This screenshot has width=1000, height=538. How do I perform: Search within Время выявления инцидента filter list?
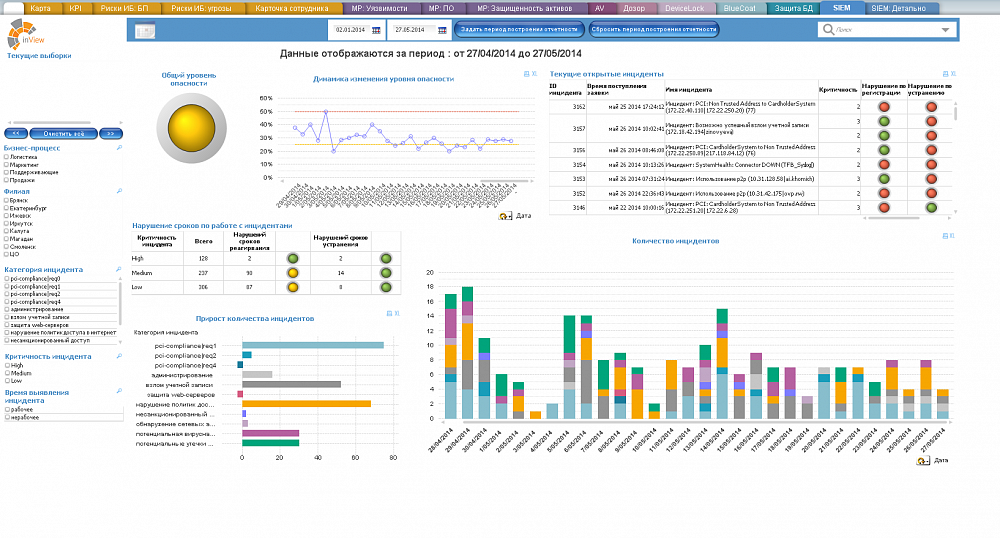119,391
